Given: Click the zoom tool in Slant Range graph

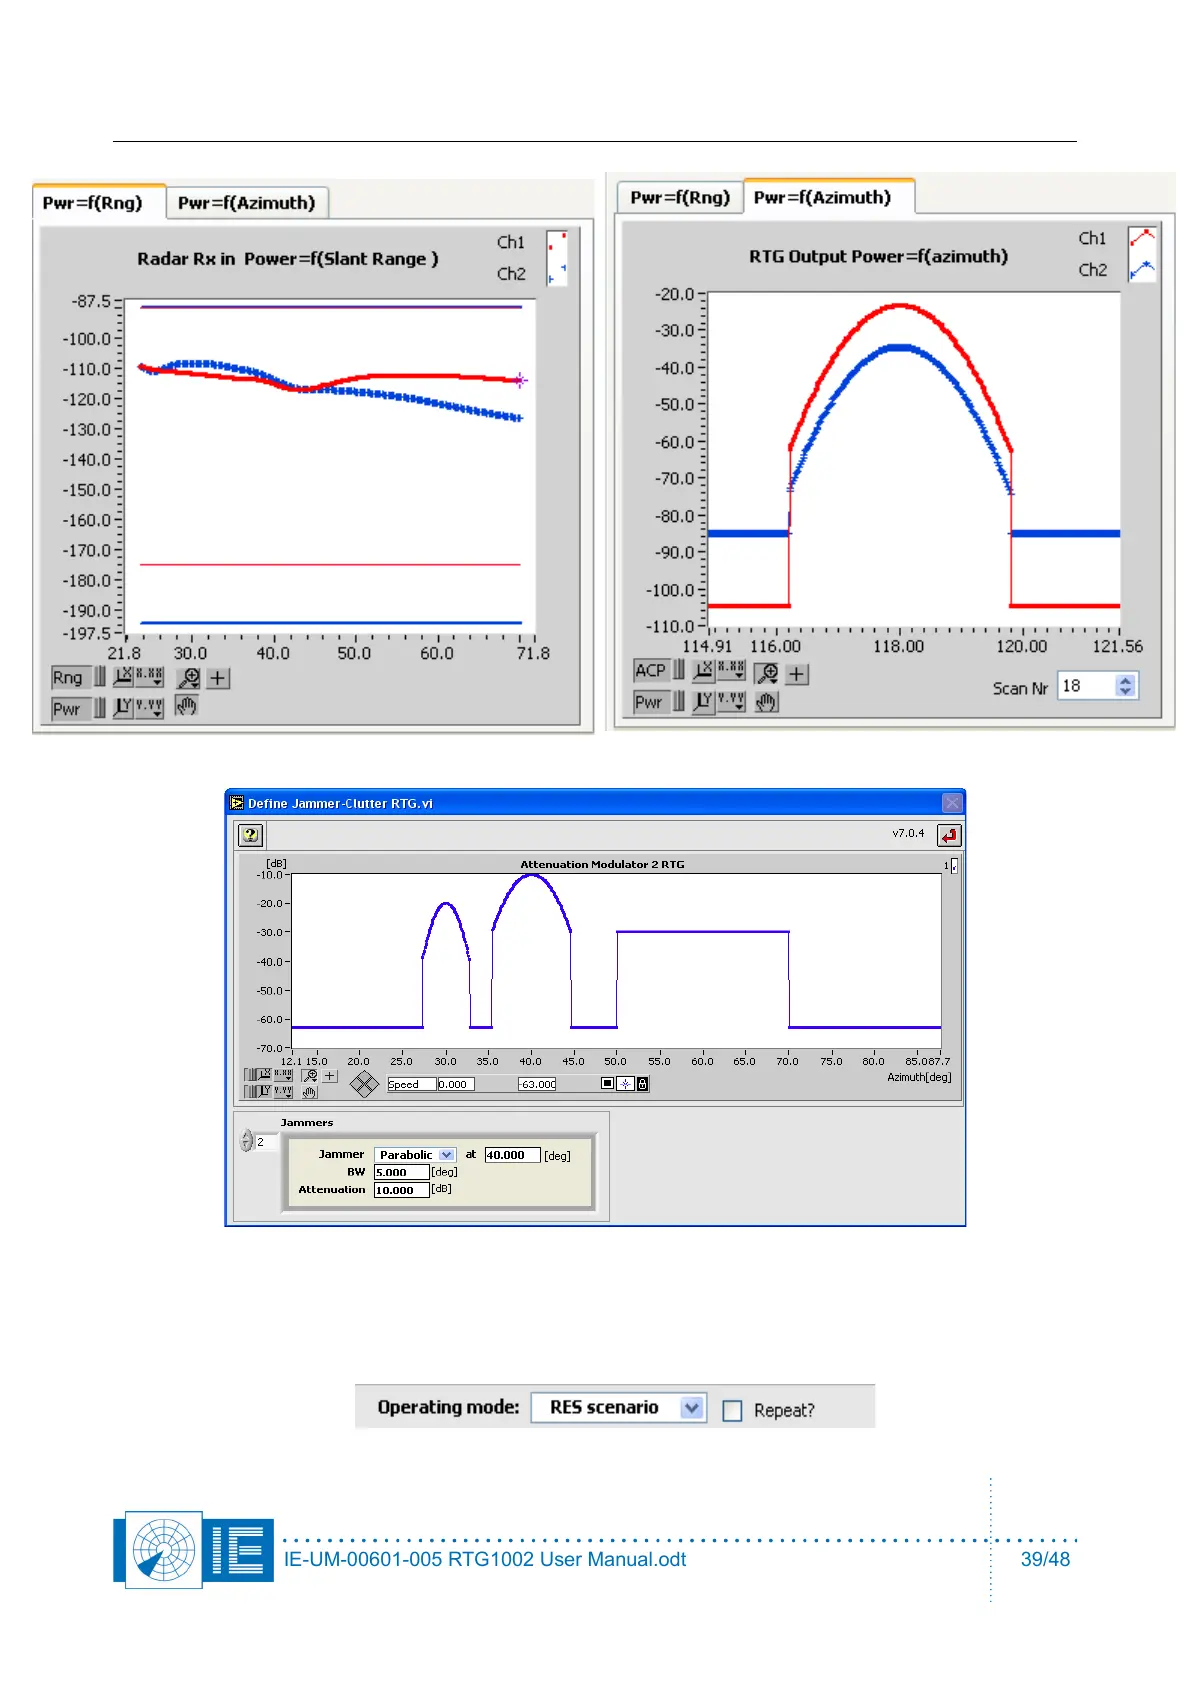Looking at the screenshot, I should [x=188, y=678].
